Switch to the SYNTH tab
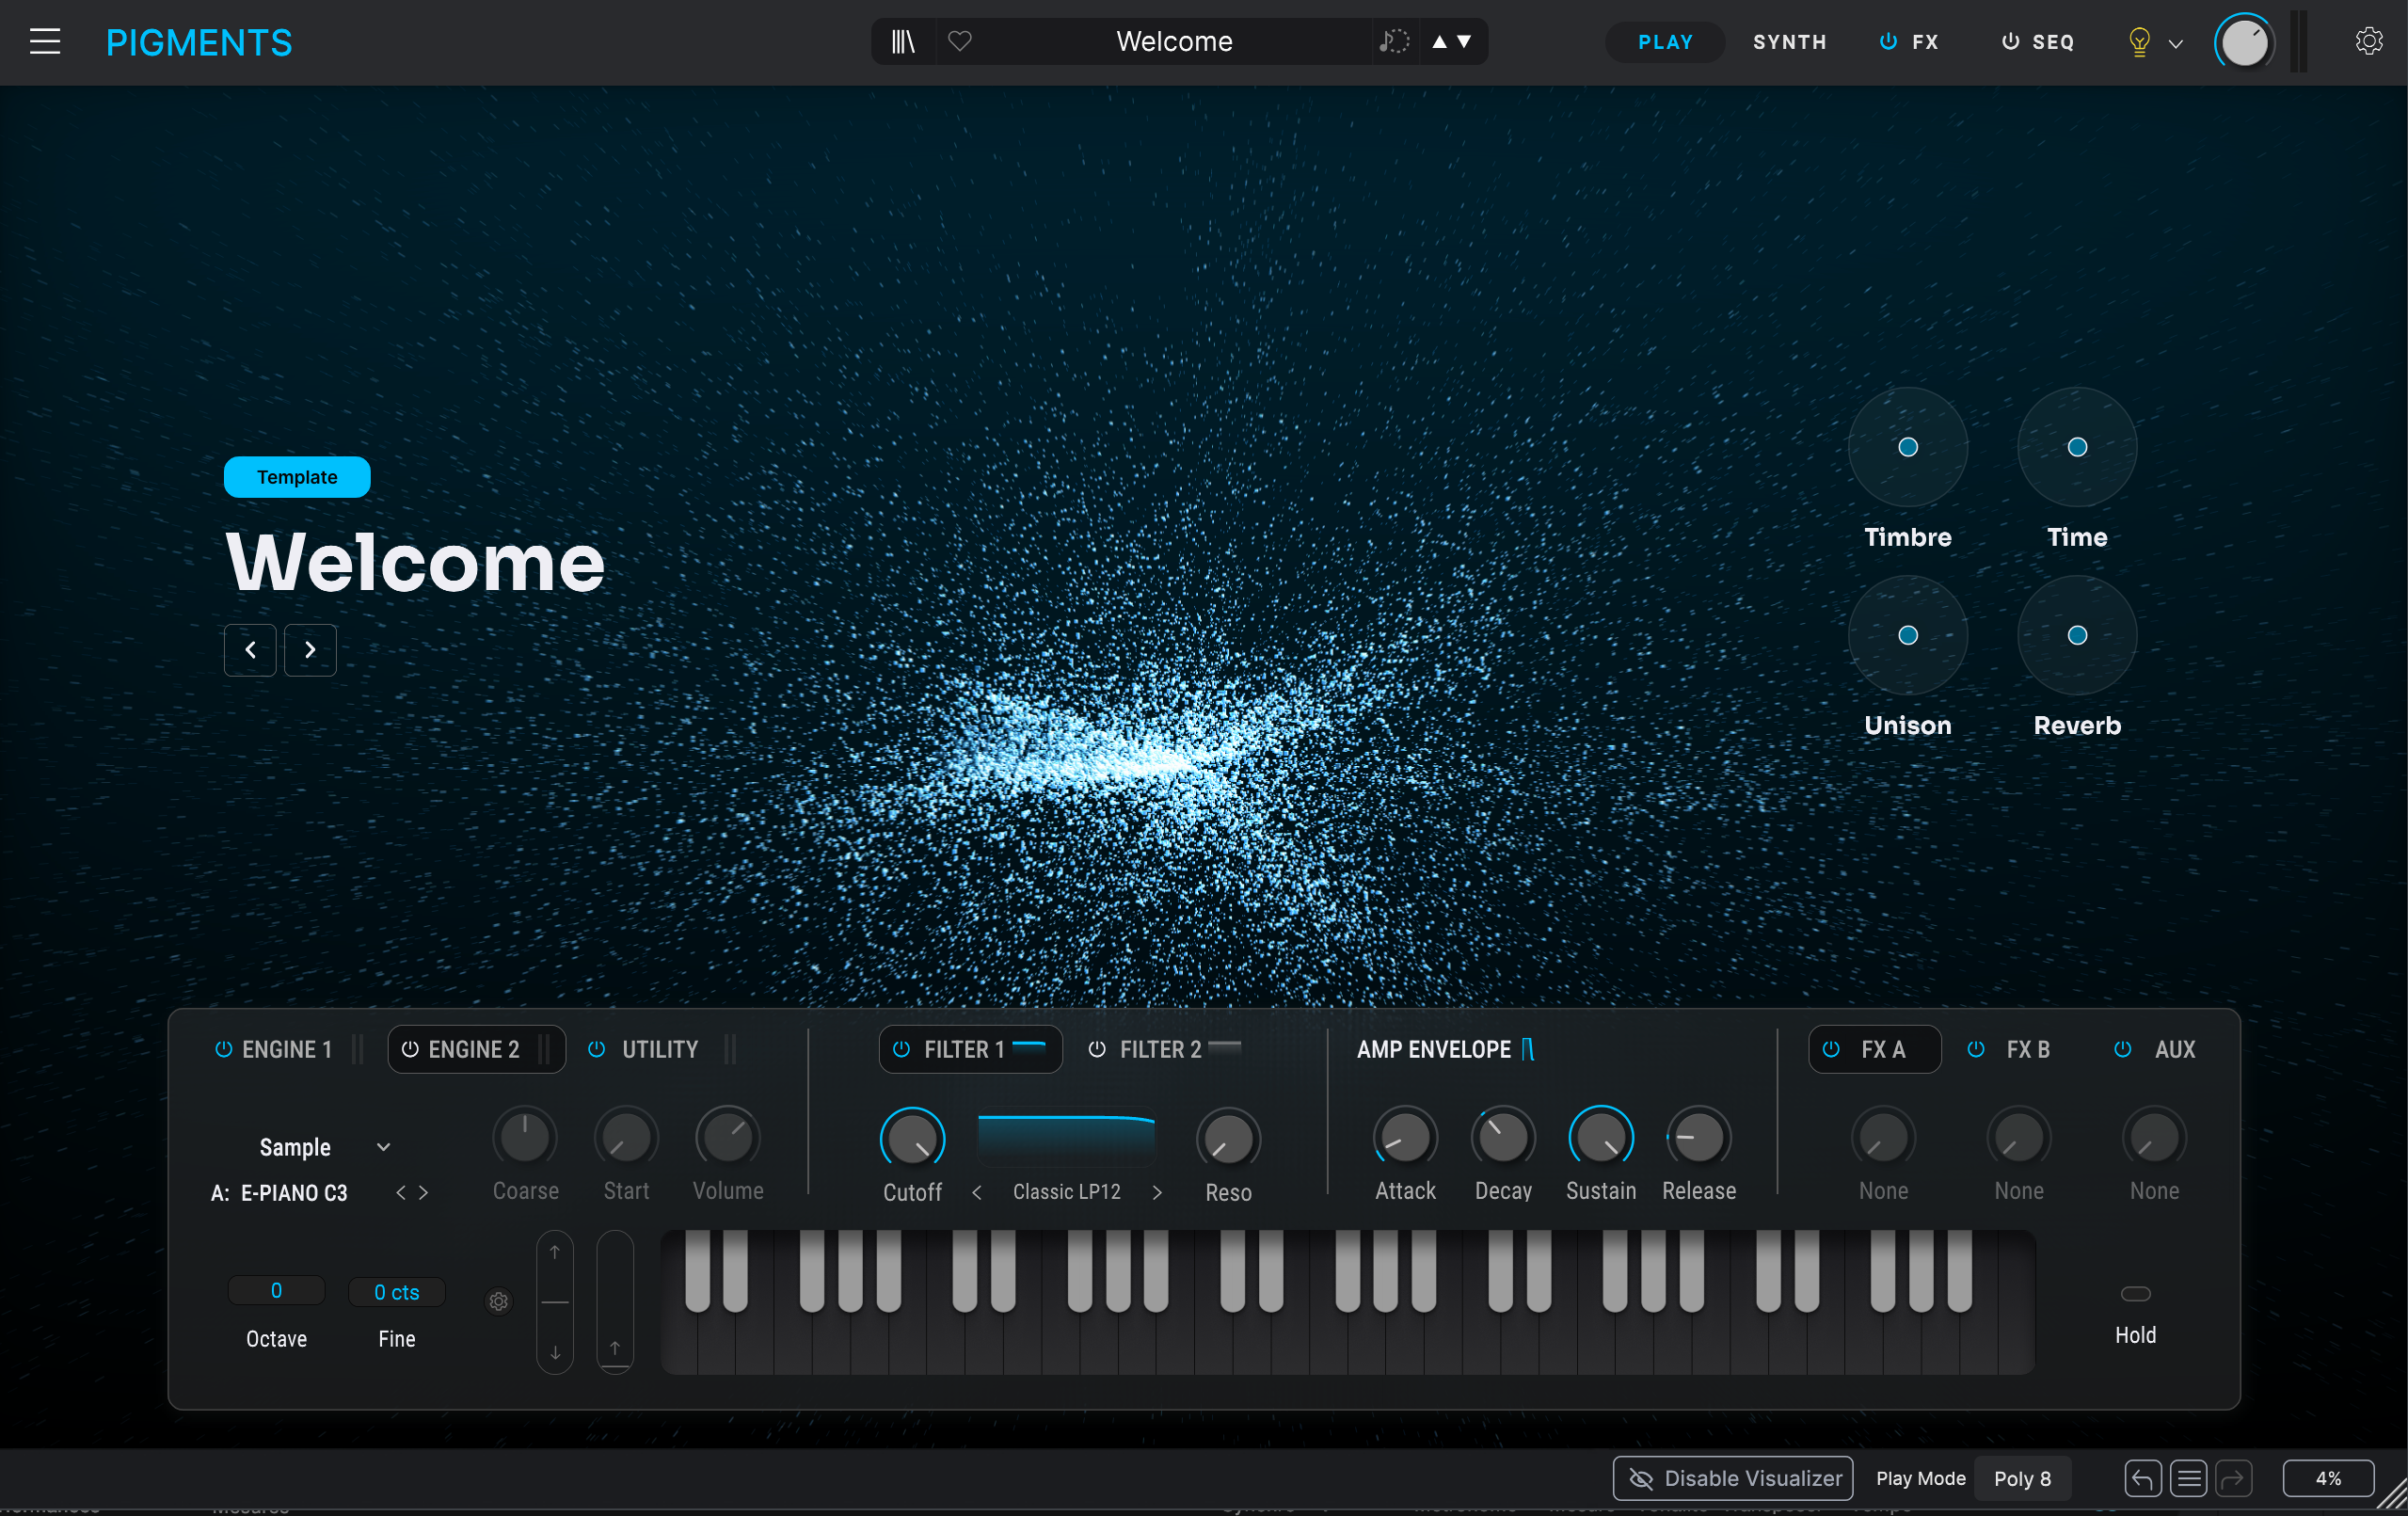Viewport: 2408px width, 1516px height. pyautogui.click(x=1789, y=42)
